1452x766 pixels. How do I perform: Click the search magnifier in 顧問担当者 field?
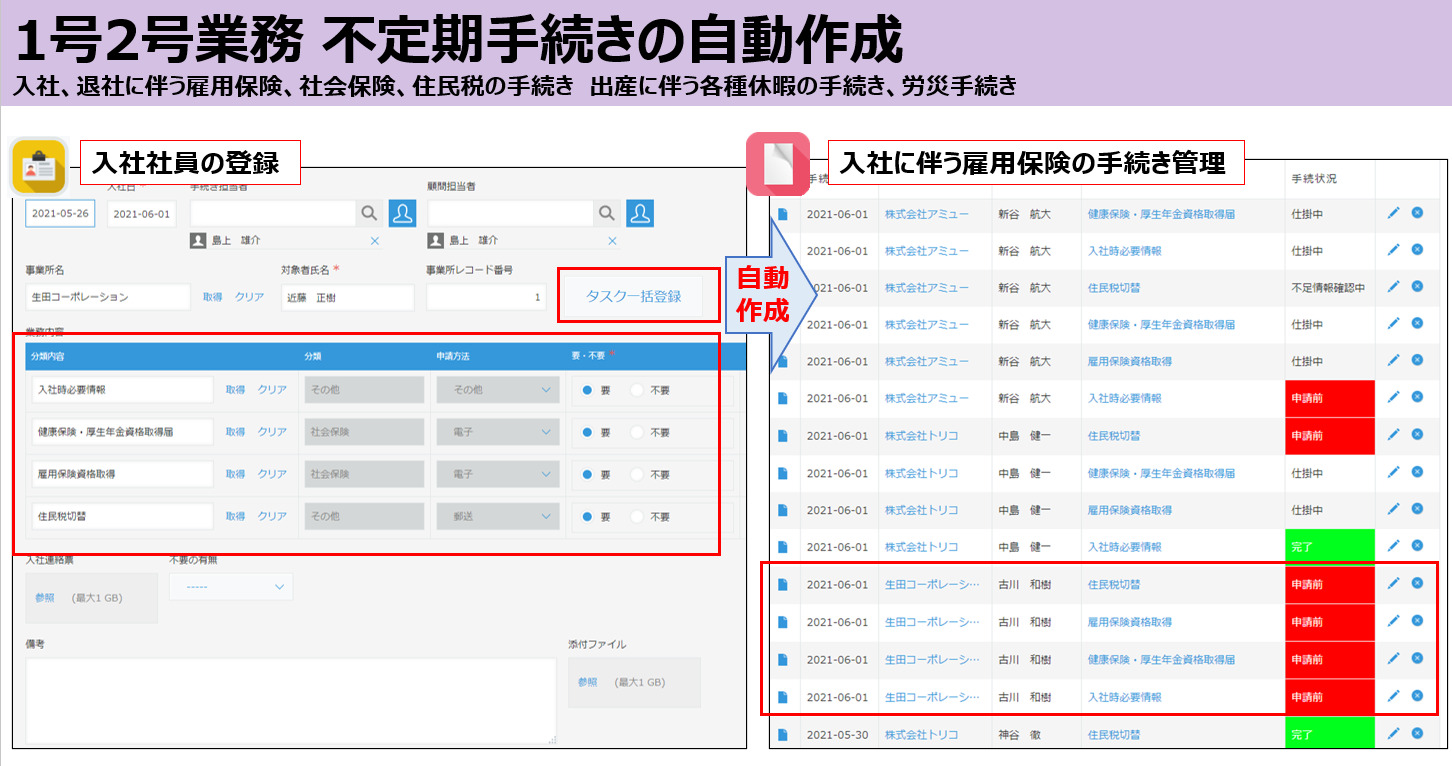click(x=607, y=213)
